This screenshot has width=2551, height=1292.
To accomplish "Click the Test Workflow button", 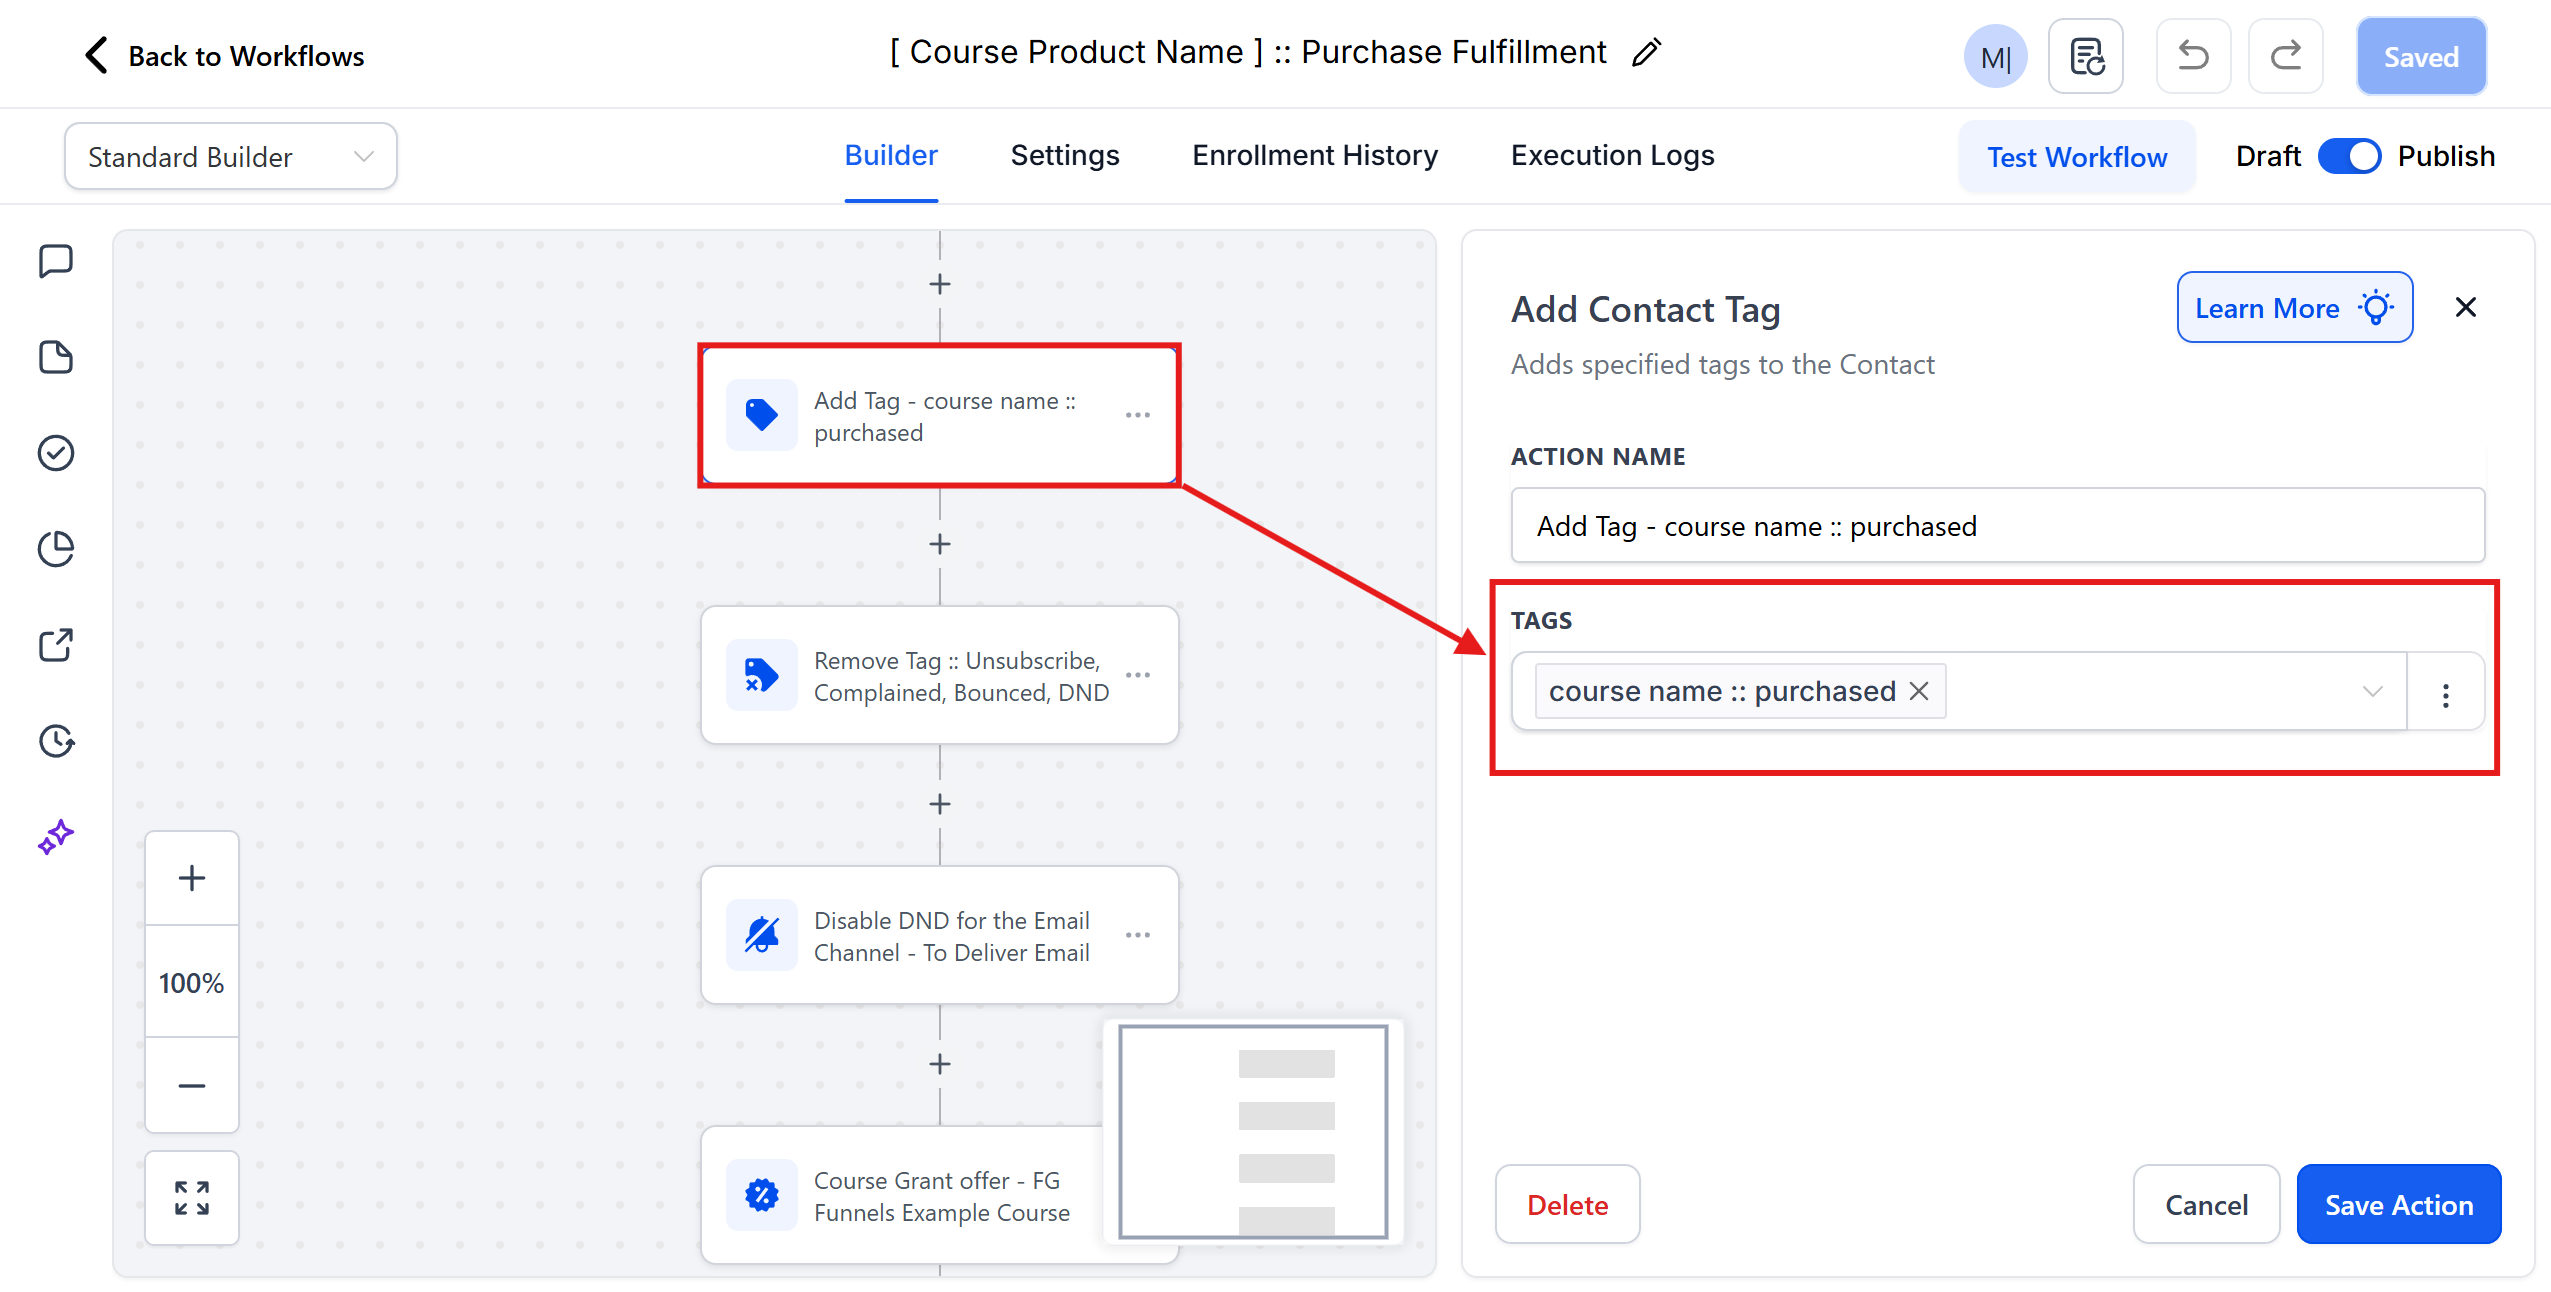I will tap(2076, 157).
